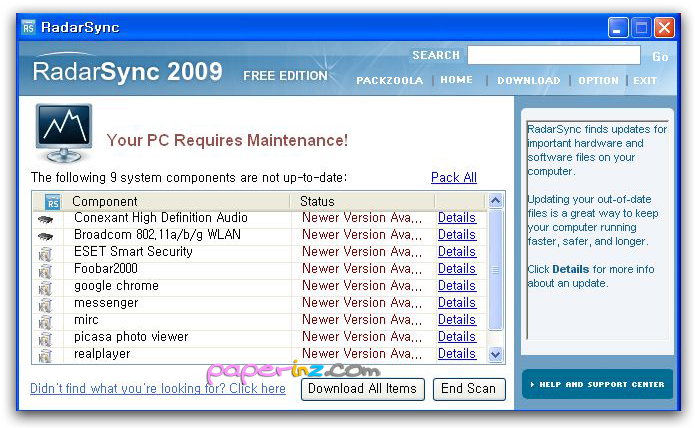
Task: Click Newer Version status for mirc
Action: point(362,319)
